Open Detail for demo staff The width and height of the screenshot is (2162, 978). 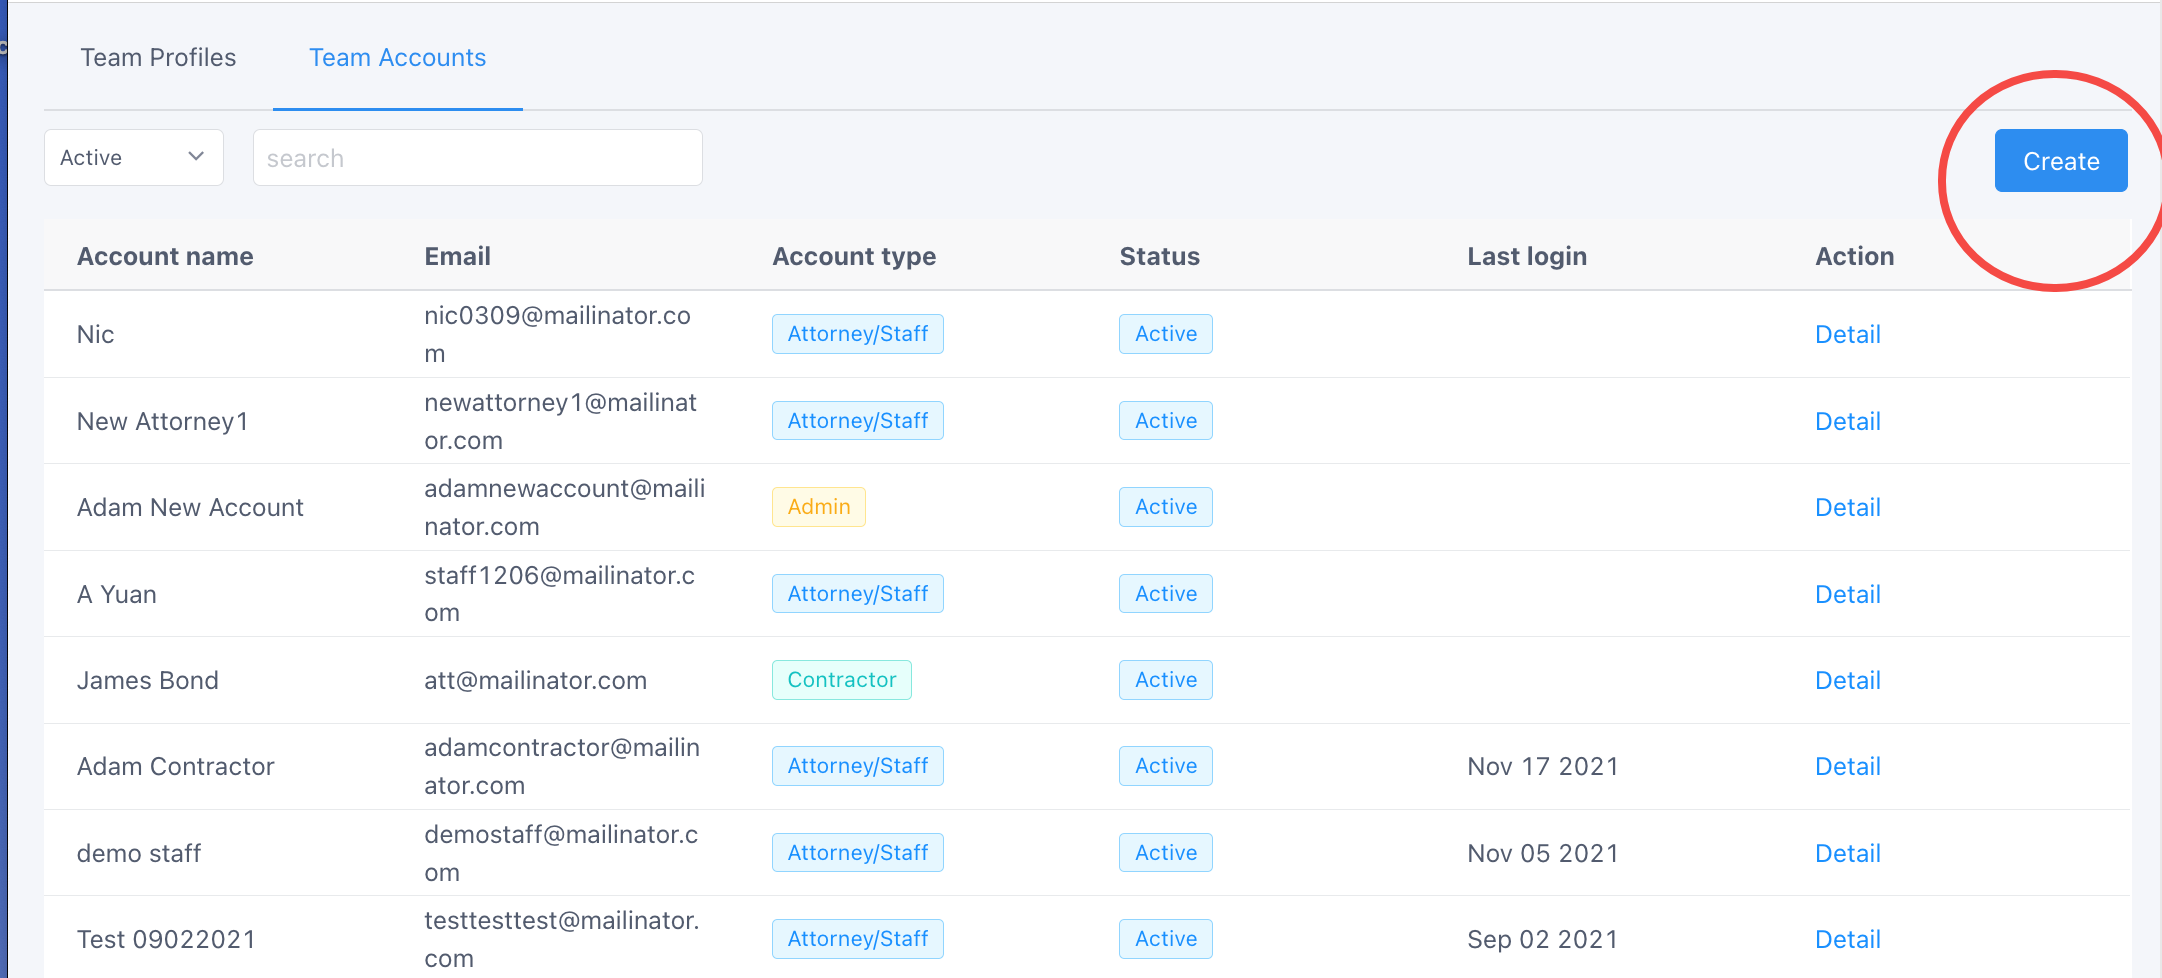click(x=1847, y=853)
